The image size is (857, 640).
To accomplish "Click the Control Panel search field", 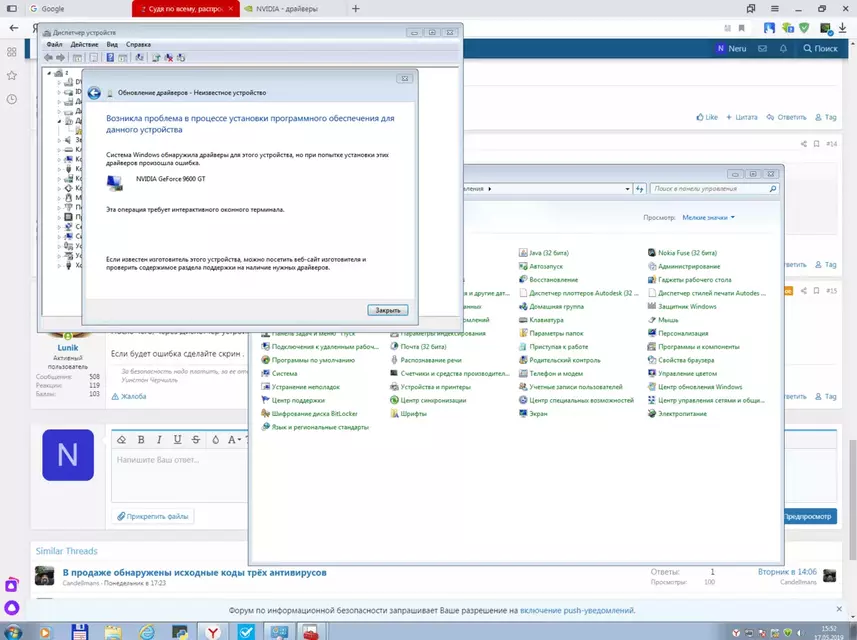I will [714, 189].
